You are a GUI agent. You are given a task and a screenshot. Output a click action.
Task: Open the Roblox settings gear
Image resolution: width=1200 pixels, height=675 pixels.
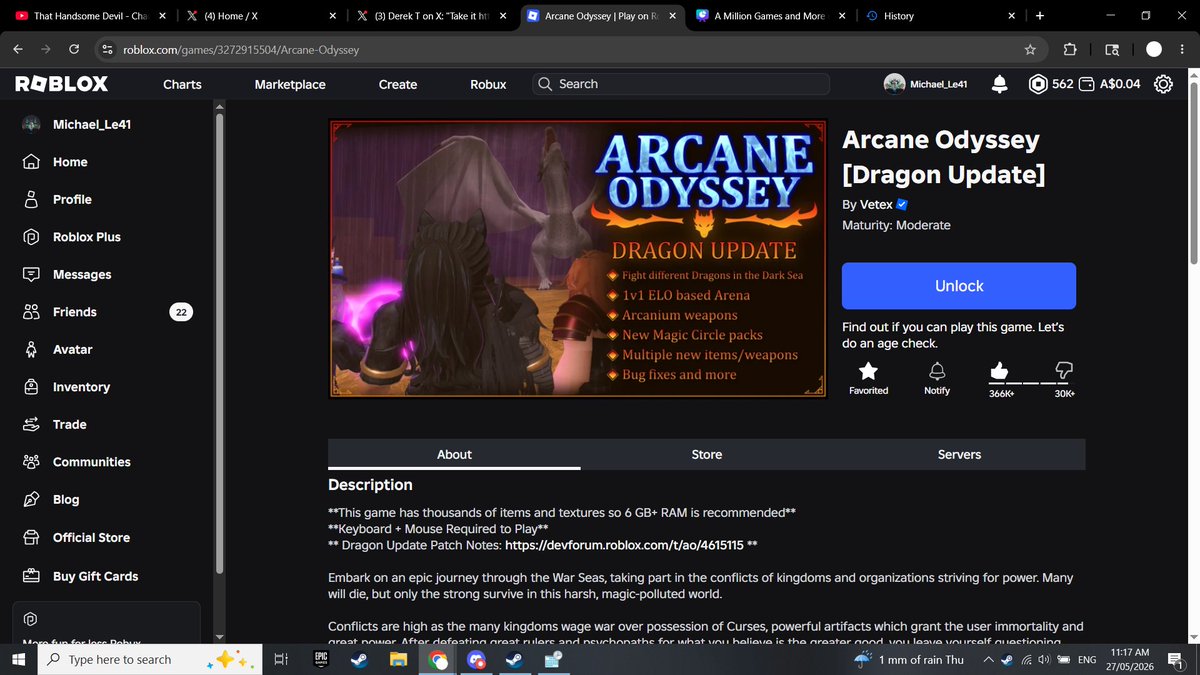1163,84
